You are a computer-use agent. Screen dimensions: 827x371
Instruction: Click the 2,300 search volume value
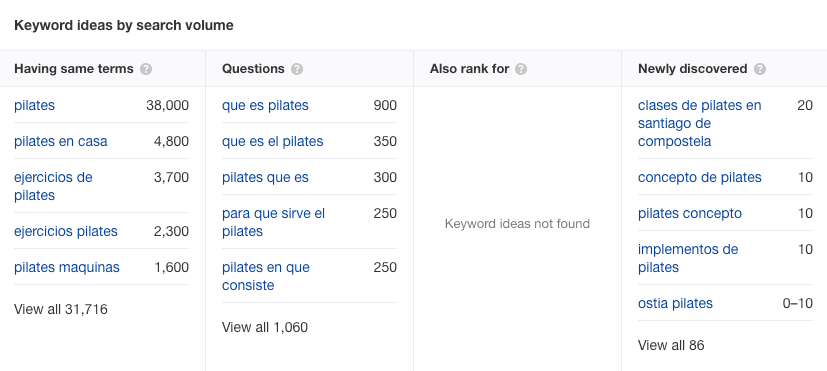pos(171,231)
